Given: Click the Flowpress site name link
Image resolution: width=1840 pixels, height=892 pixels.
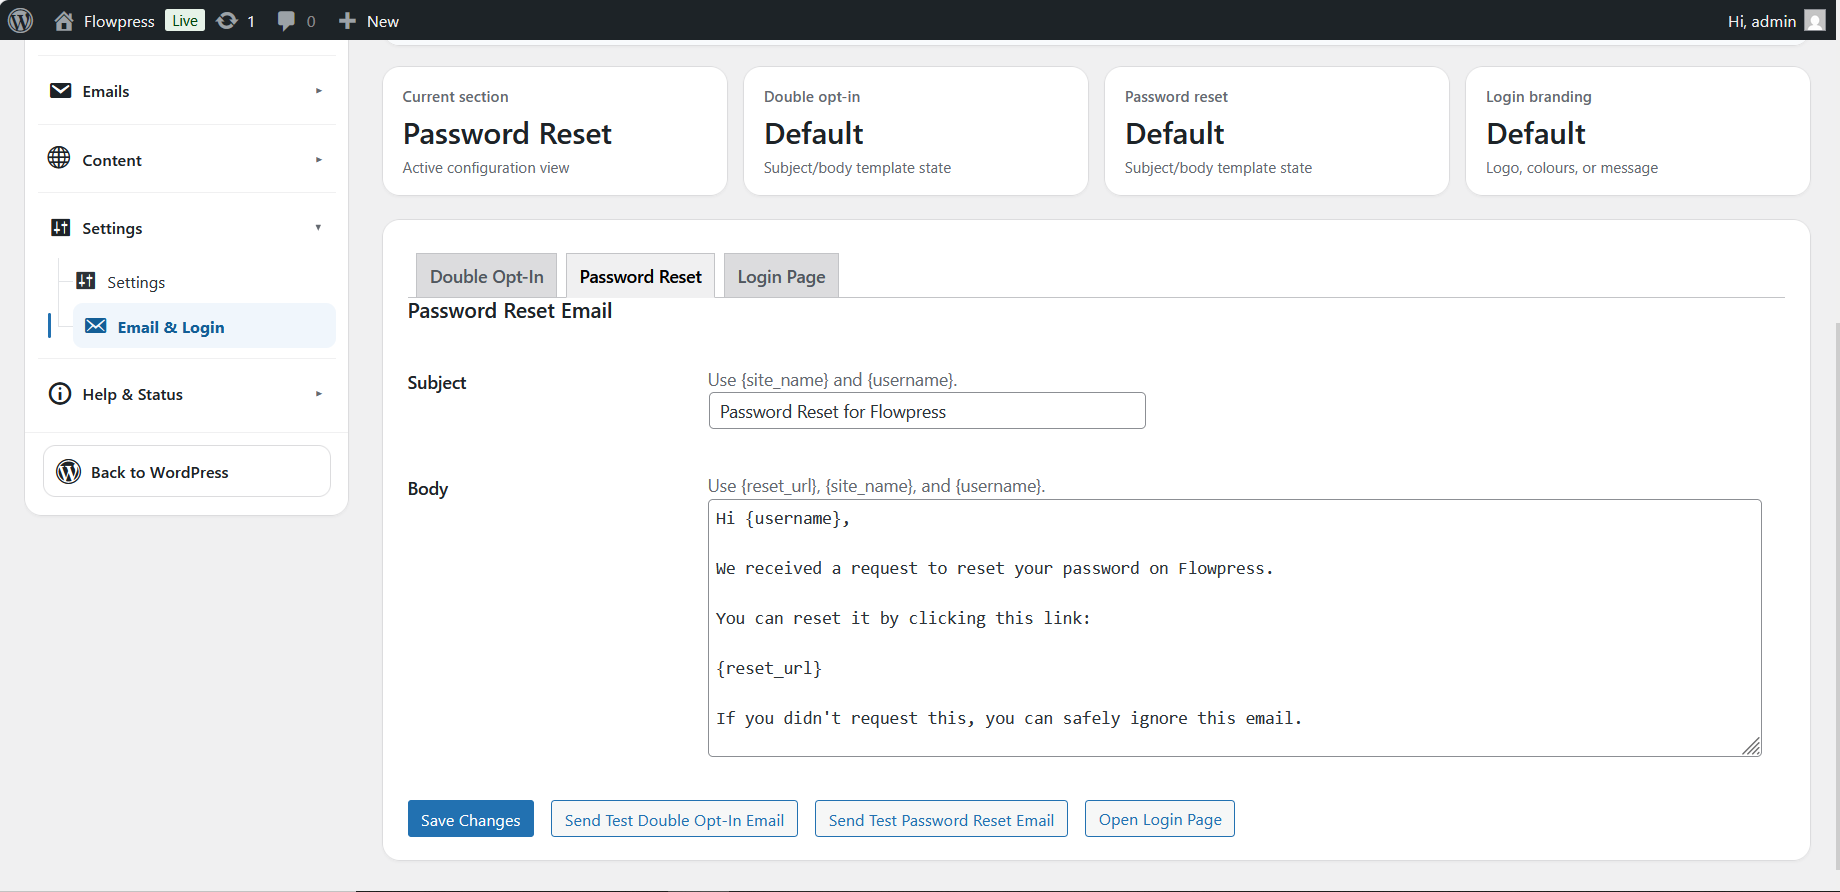Looking at the screenshot, I should tap(119, 21).
